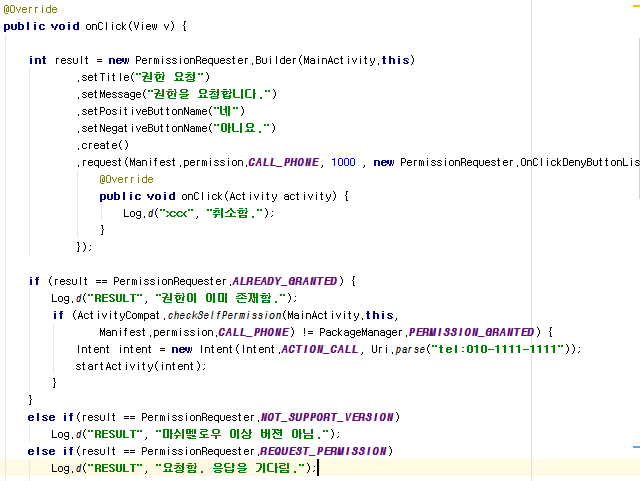
Task: Click the checkSelfPermission method call
Action: coord(224,315)
